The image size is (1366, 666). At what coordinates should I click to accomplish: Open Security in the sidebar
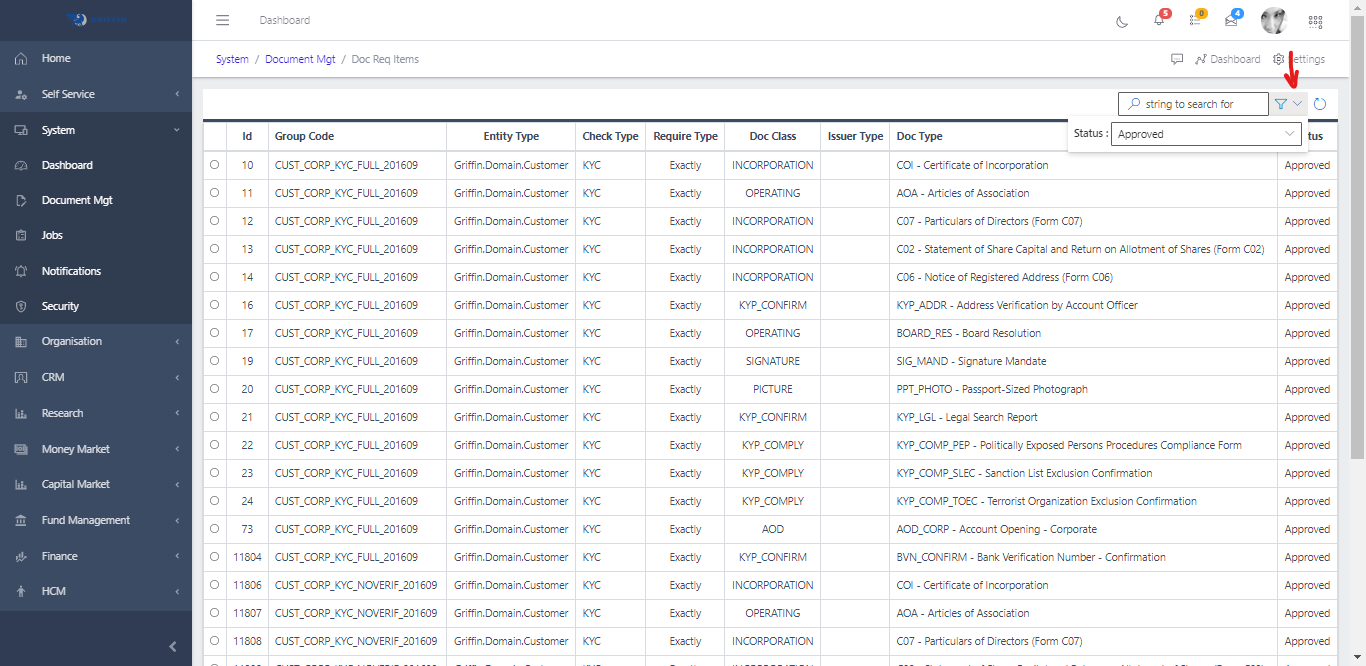60,306
